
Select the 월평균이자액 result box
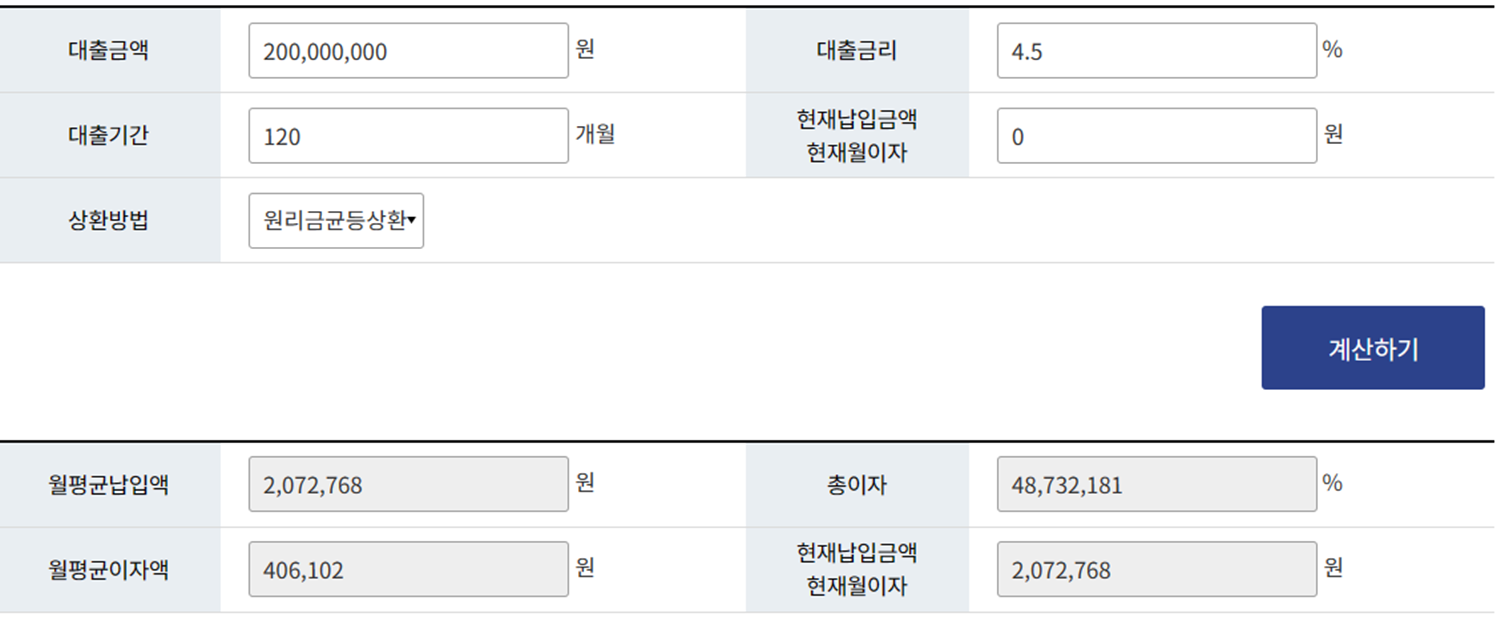click(x=408, y=568)
